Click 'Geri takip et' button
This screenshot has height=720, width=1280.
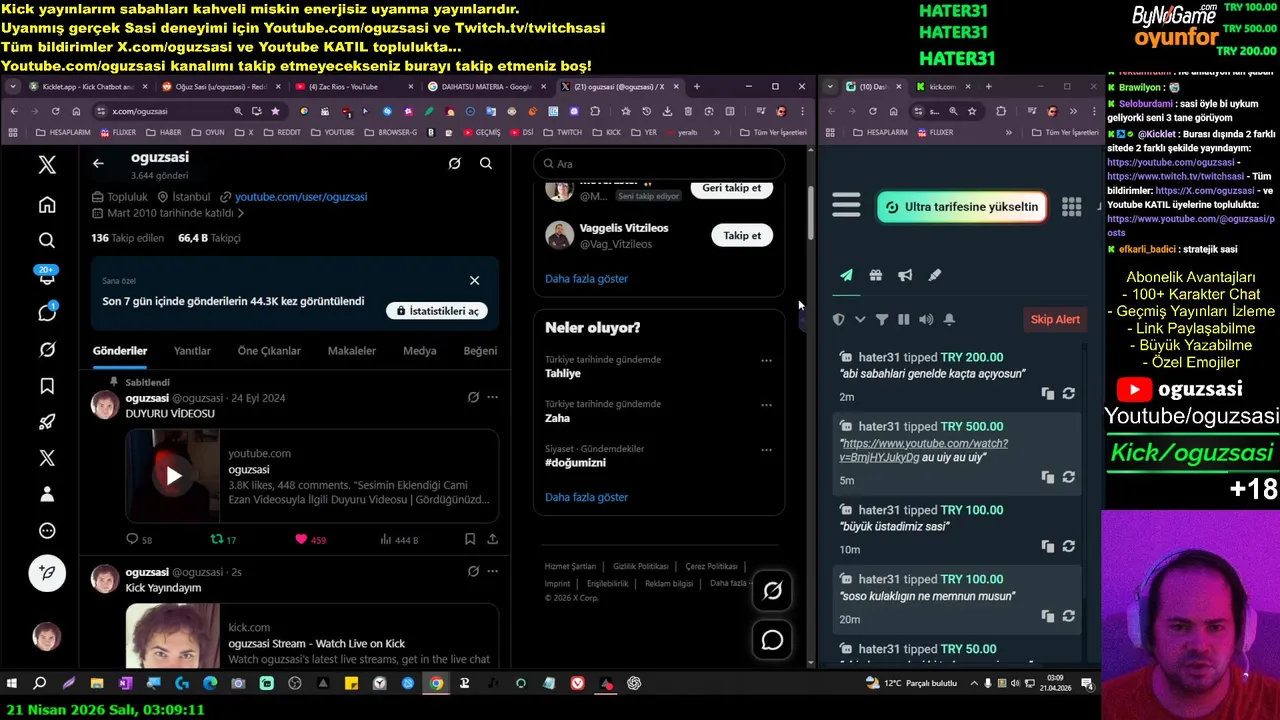click(732, 188)
